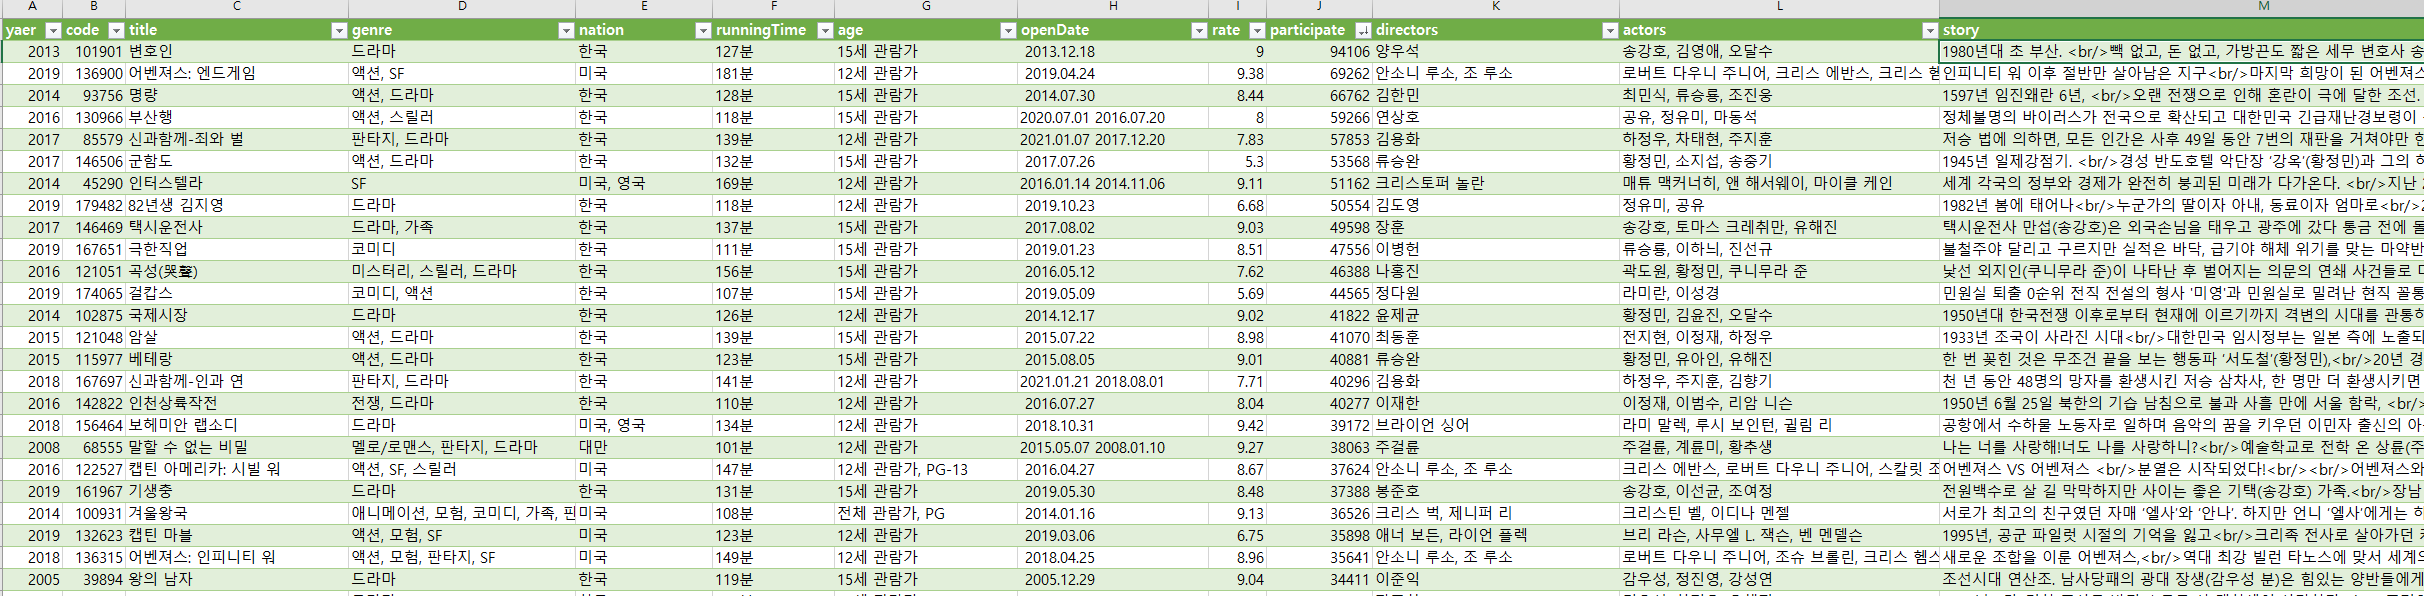Open the nation column filter dropdown
The height and width of the screenshot is (596, 2424).
[703, 30]
